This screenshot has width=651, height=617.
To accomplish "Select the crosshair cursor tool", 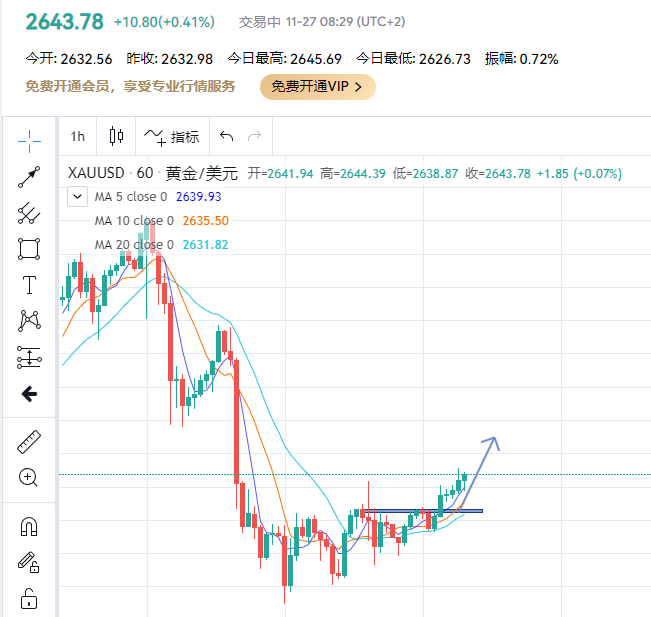I will (29, 140).
